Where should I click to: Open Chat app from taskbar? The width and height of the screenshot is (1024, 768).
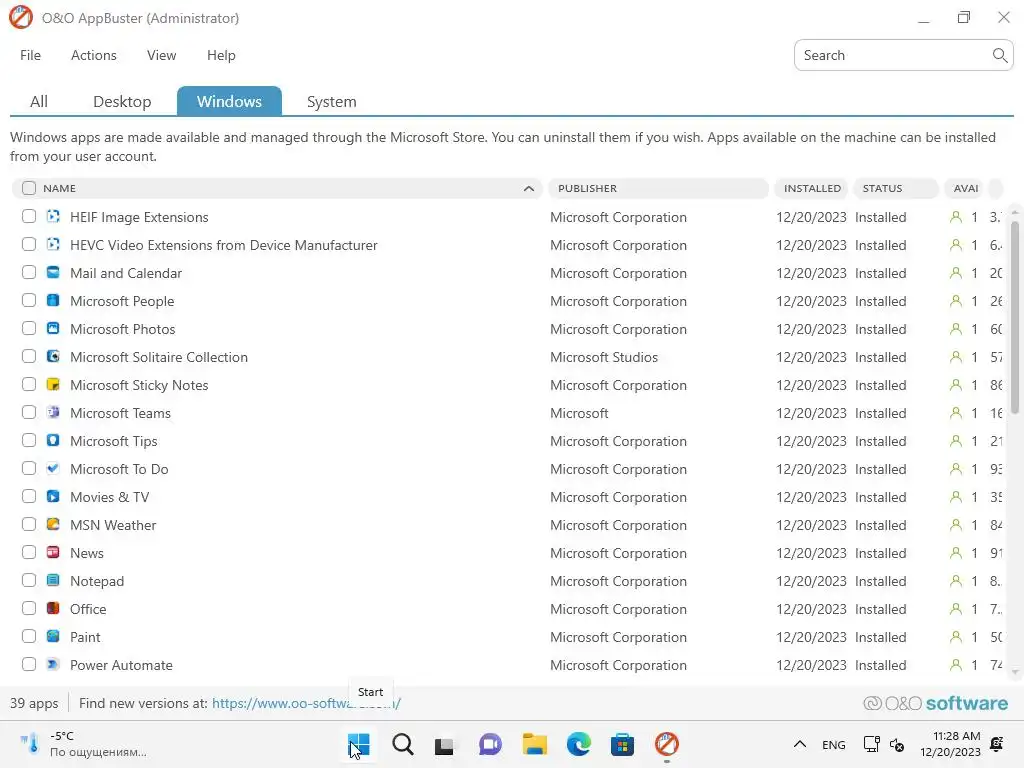pos(490,744)
